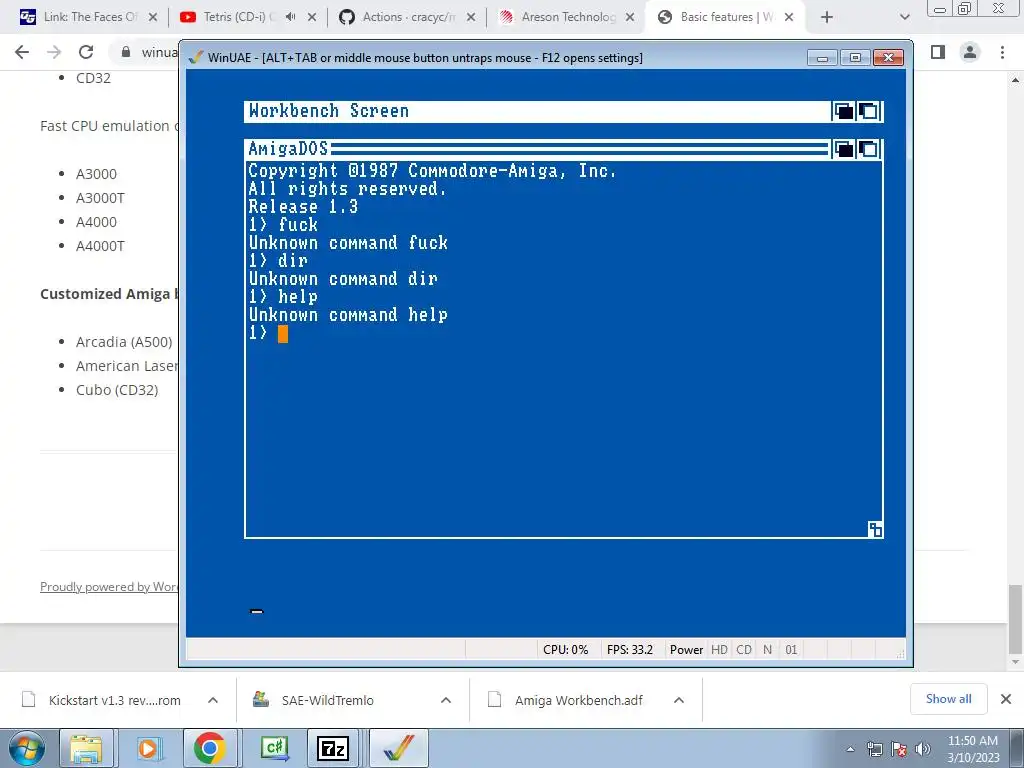
Task: Open taskbar clock and date
Action: click(x=973, y=749)
